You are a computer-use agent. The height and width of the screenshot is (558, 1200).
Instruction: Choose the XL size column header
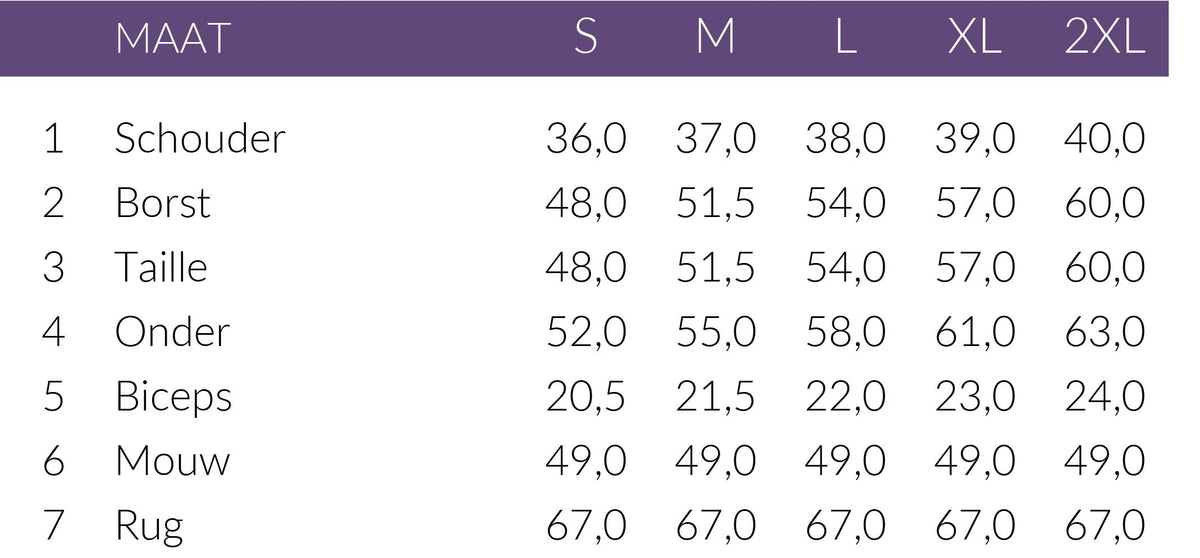(x=974, y=38)
